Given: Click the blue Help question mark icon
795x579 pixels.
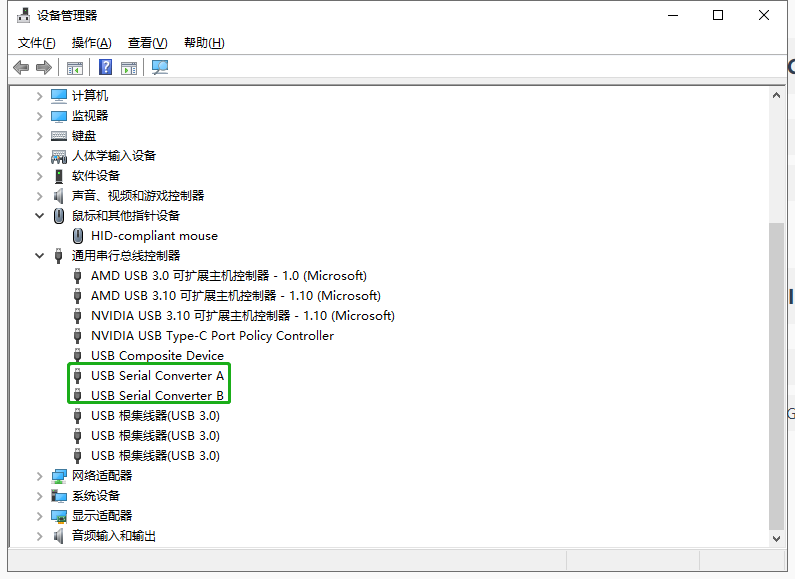Looking at the screenshot, I should point(105,67).
